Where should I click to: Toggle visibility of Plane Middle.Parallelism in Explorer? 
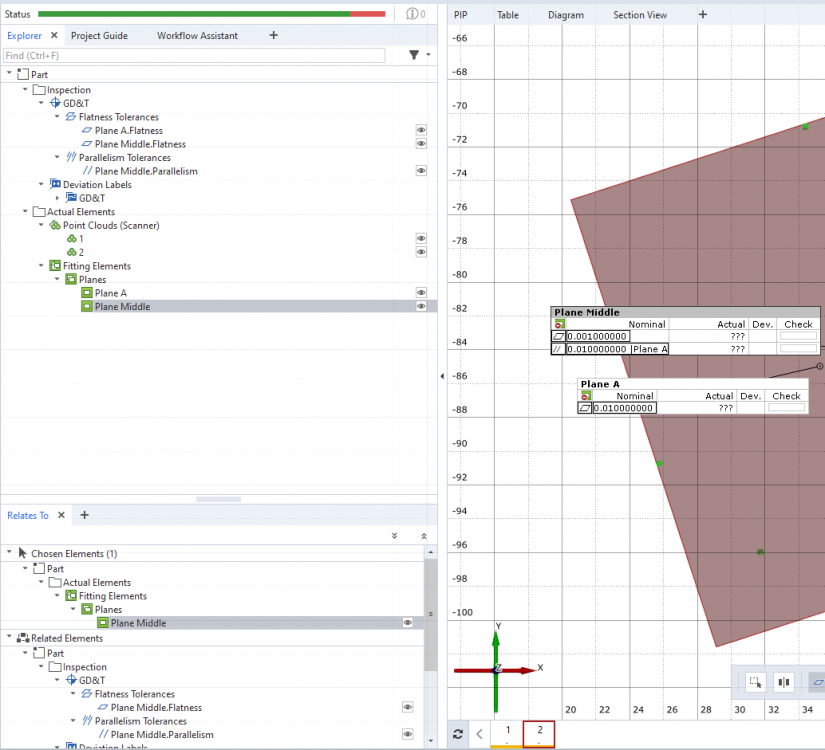pos(421,171)
